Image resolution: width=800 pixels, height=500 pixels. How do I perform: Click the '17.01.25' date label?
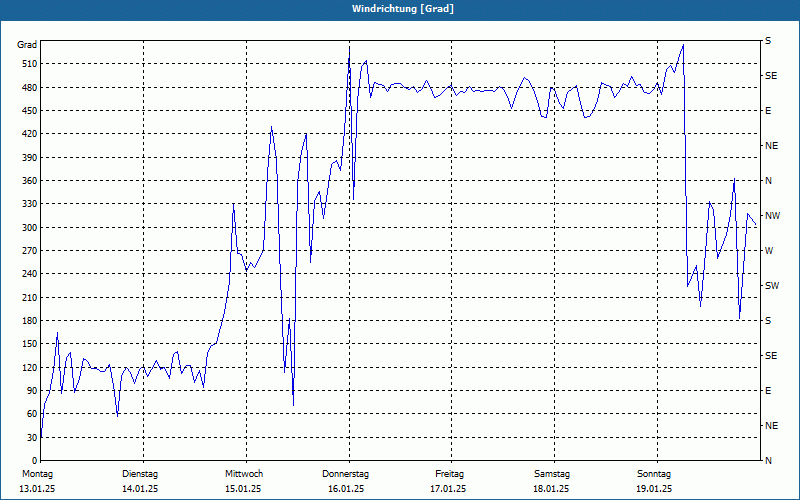tap(448, 489)
